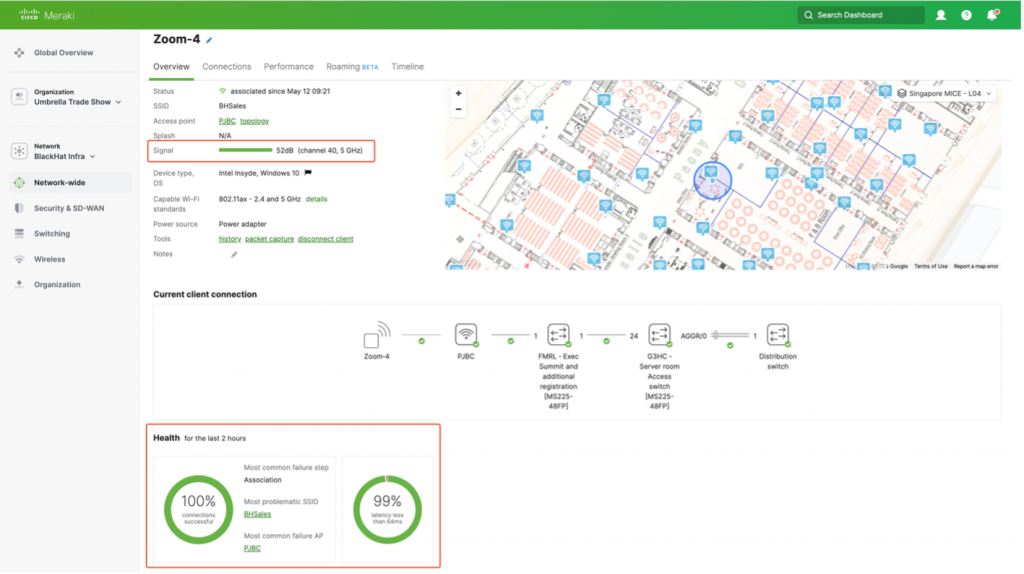Zoom out on the floor plan map
Screen dimensions: 1024x574
(x=458, y=109)
